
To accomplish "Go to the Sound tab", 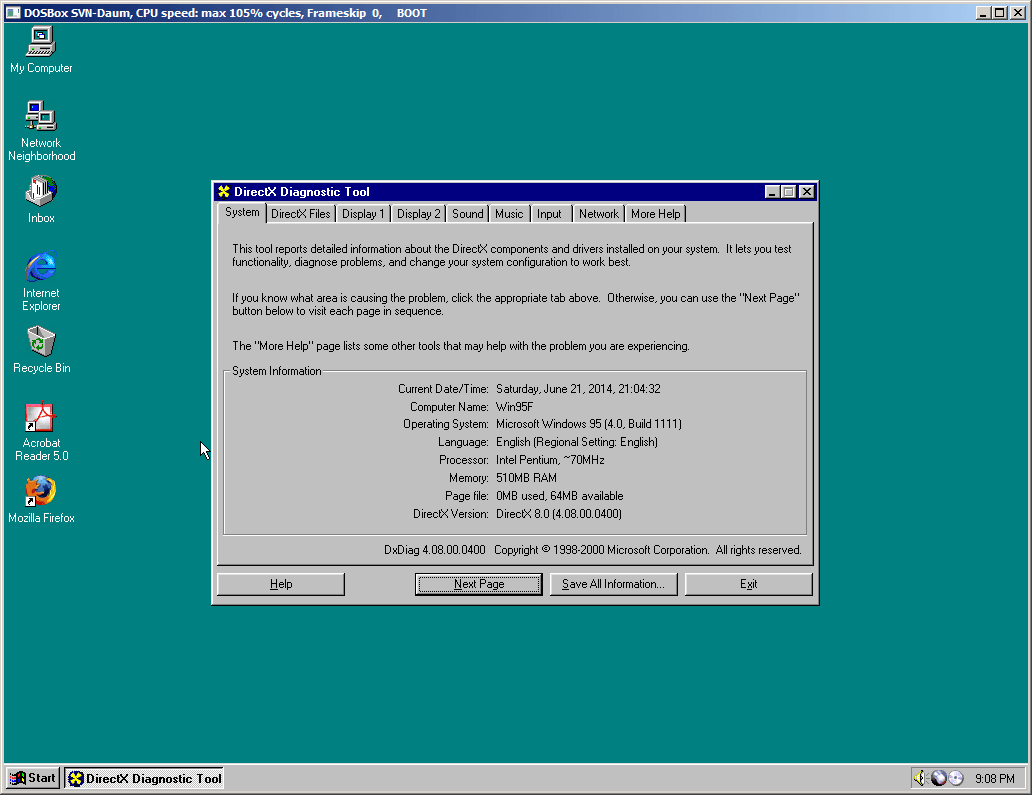I will click(x=467, y=214).
